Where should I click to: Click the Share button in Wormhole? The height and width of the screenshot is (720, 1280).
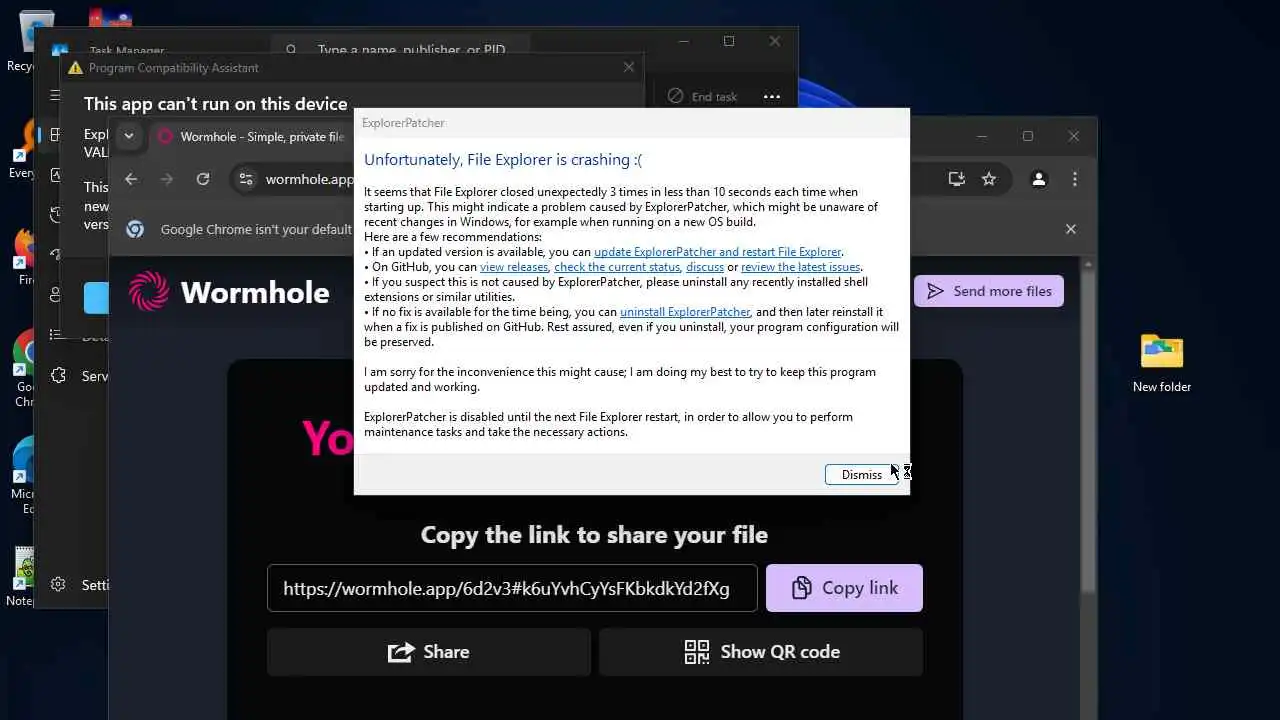(x=429, y=652)
